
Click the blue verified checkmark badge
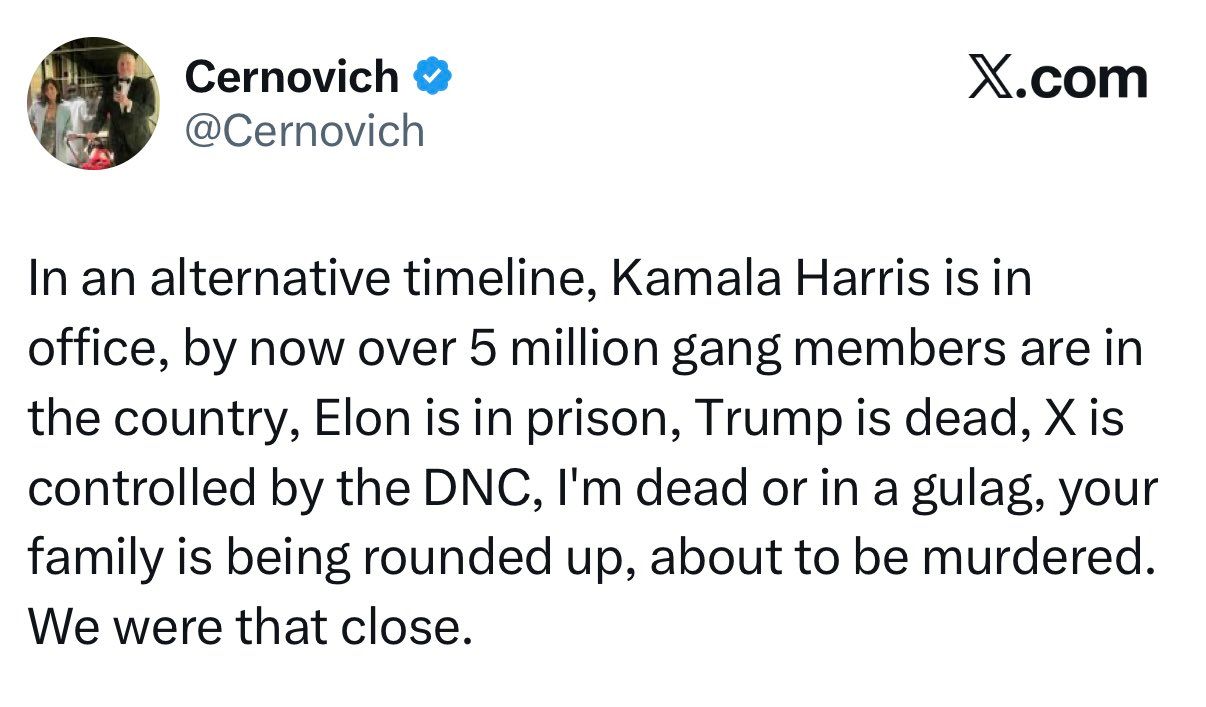432,77
